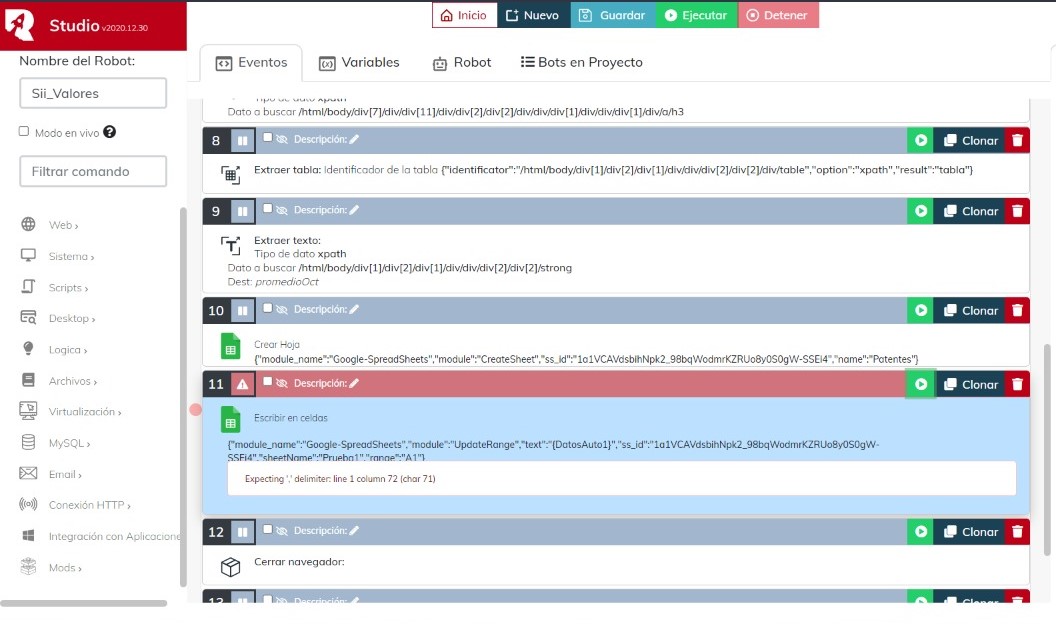Screen dimensions: 1056x624
Task: Delete step 9 using its red trash icon
Action: coord(1017,211)
